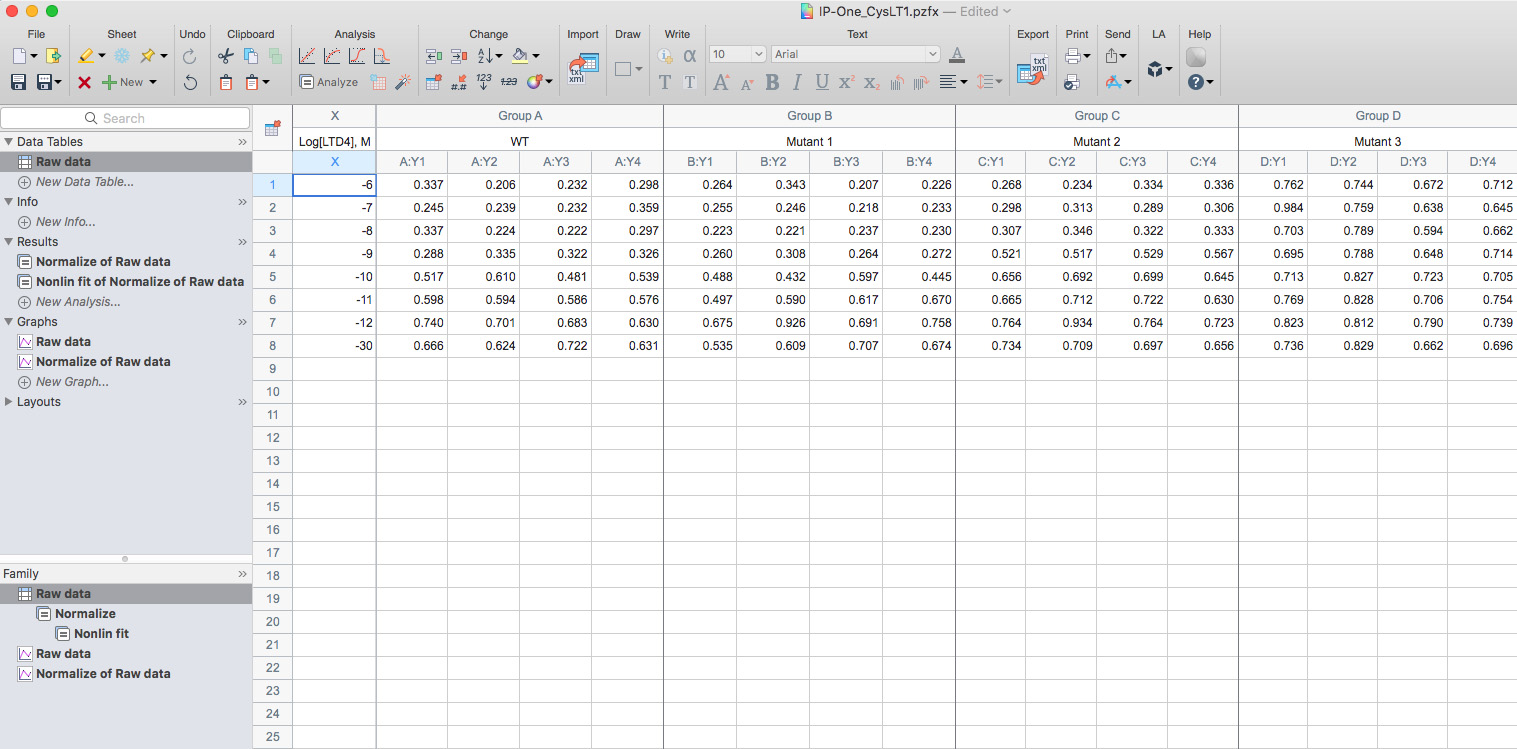Open the Save As dropdown arrow

pos(58,82)
